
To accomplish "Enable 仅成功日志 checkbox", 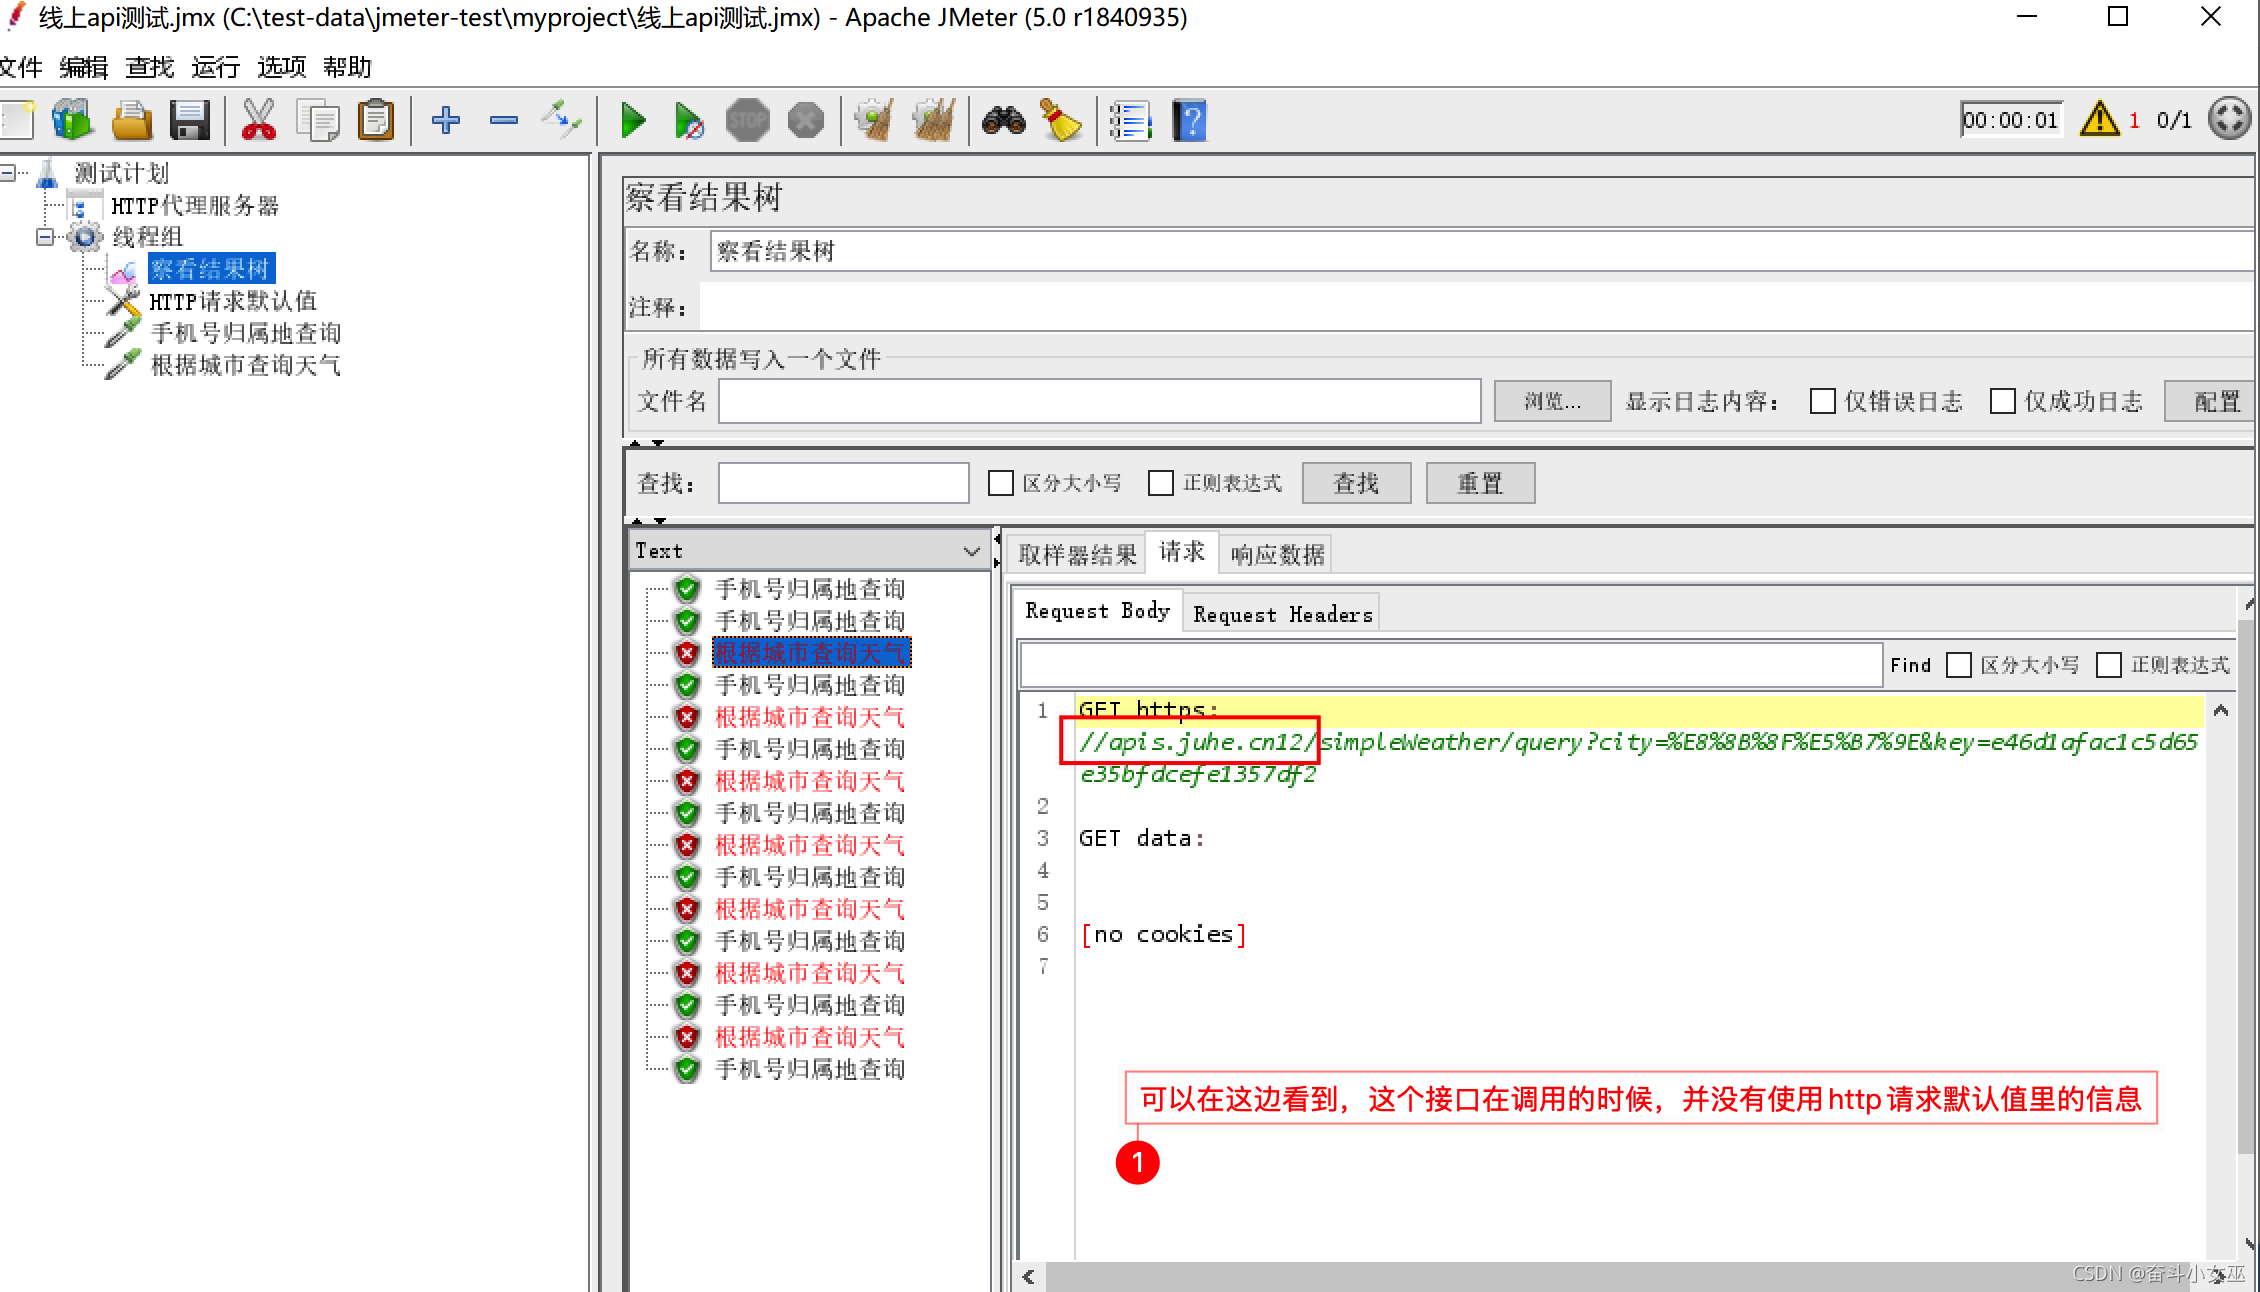I will [2002, 401].
